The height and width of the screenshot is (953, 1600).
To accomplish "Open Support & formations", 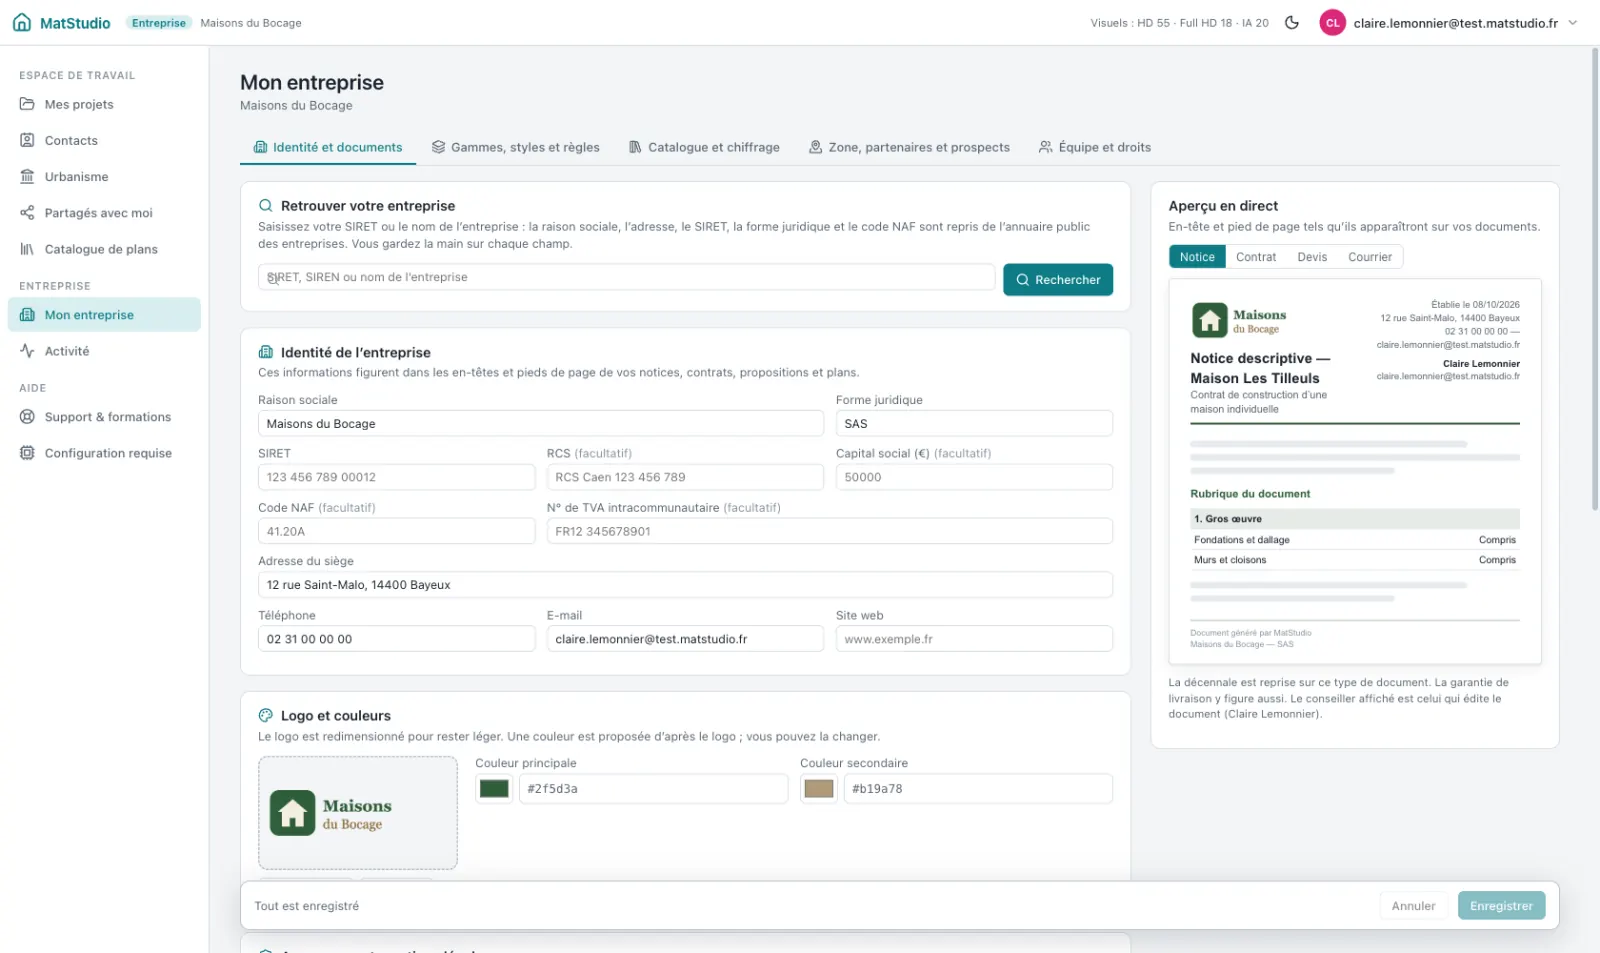I will click(104, 417).
